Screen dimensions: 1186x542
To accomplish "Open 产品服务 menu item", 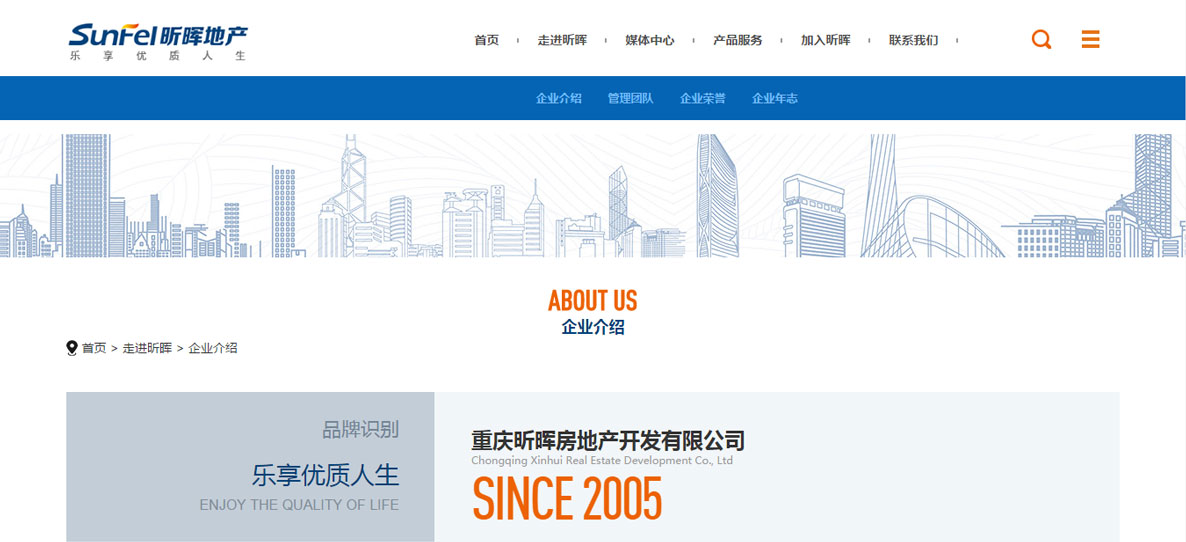I will click(737, 40).
